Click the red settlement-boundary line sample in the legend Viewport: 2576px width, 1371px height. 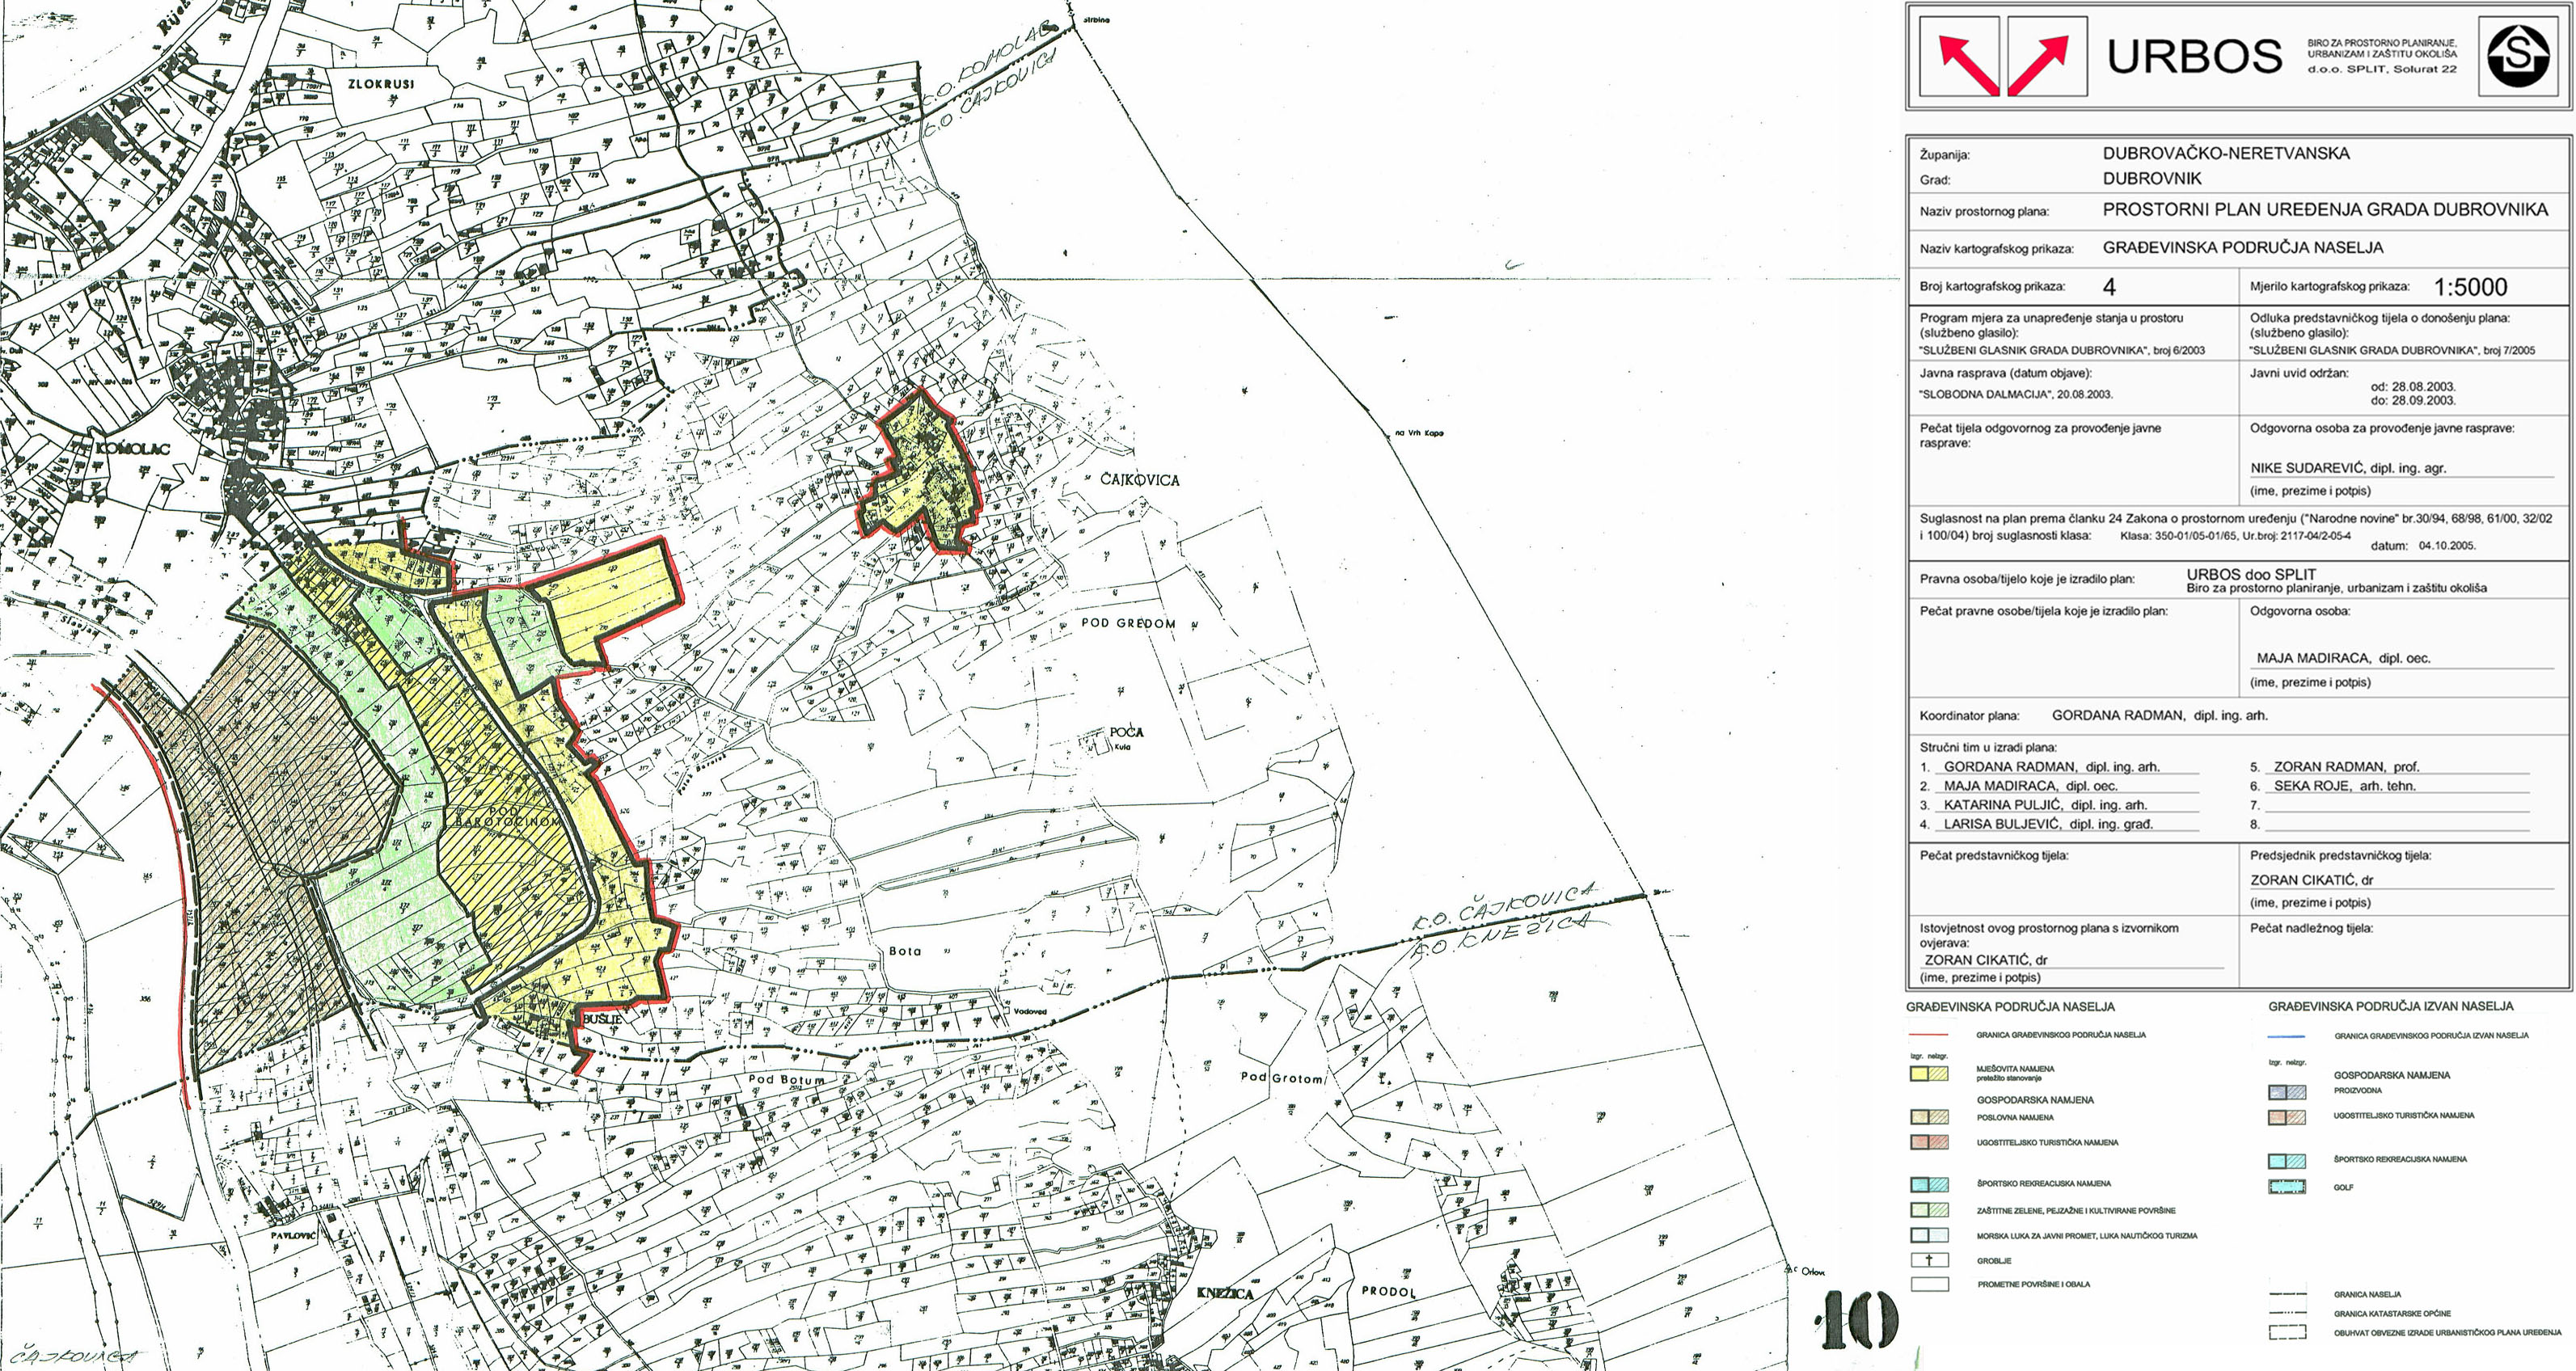[1929, 1035]
